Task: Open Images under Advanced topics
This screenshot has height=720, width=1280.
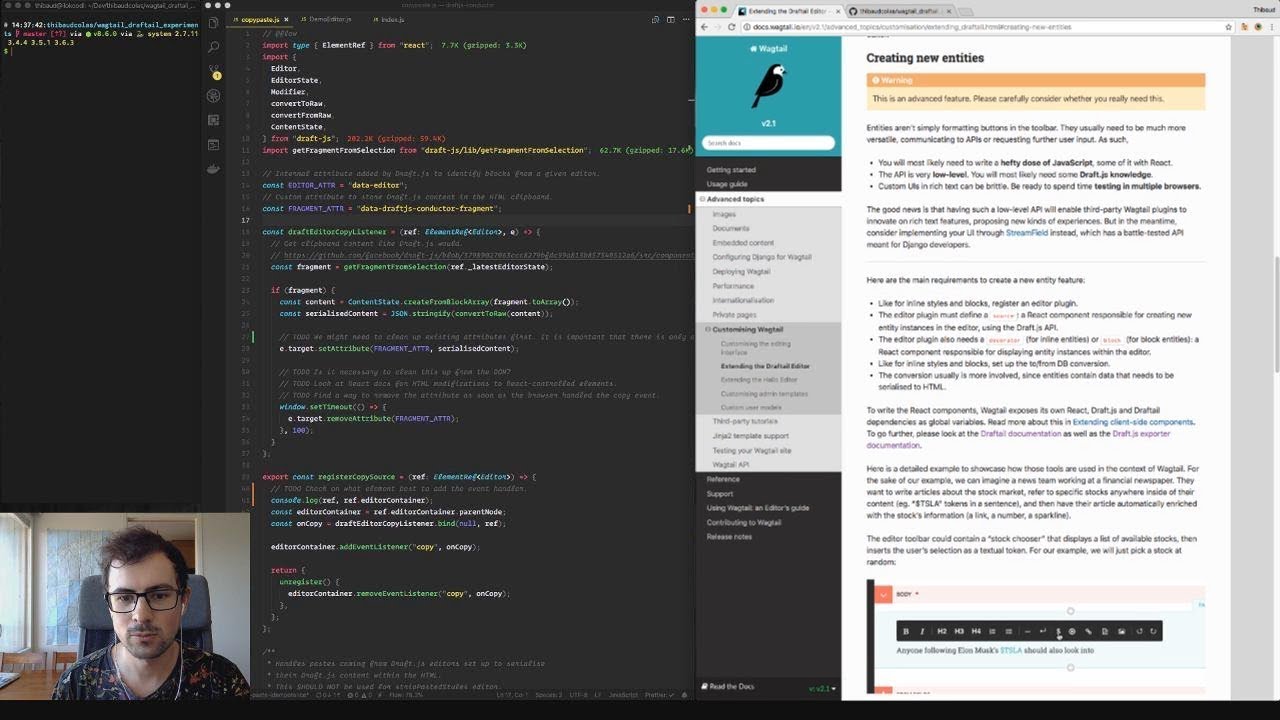Action: [x=724, y=214]
